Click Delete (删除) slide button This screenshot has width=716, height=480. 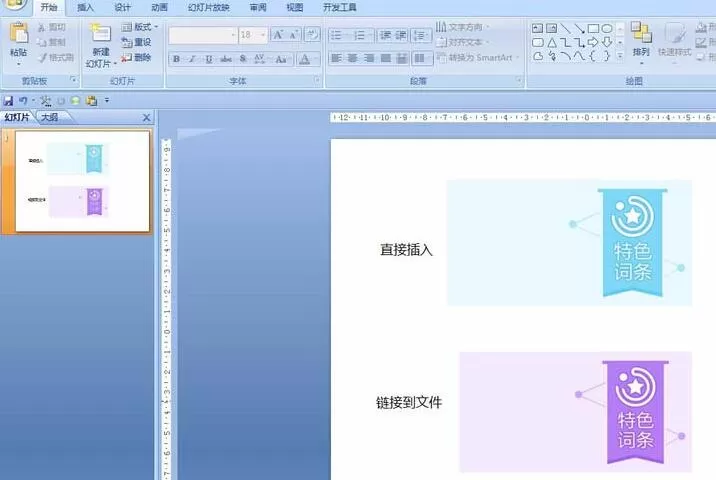(x=137, y=58)
